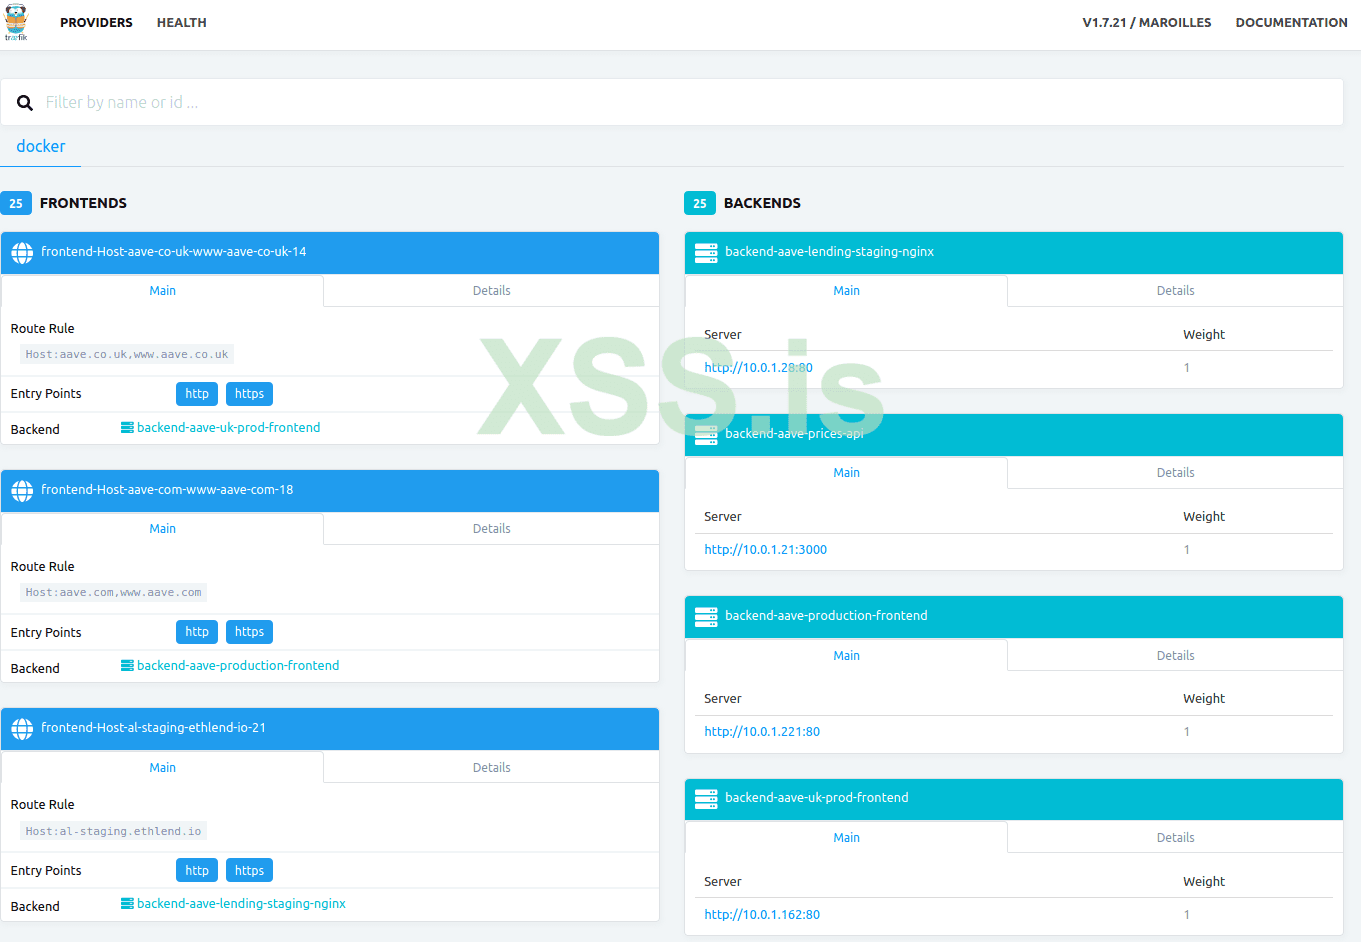The height and width of the screenshot is (942, 1361).
Task: Follow backend-aave-uk-prod-frontend backend link
Action: (229, 428)
